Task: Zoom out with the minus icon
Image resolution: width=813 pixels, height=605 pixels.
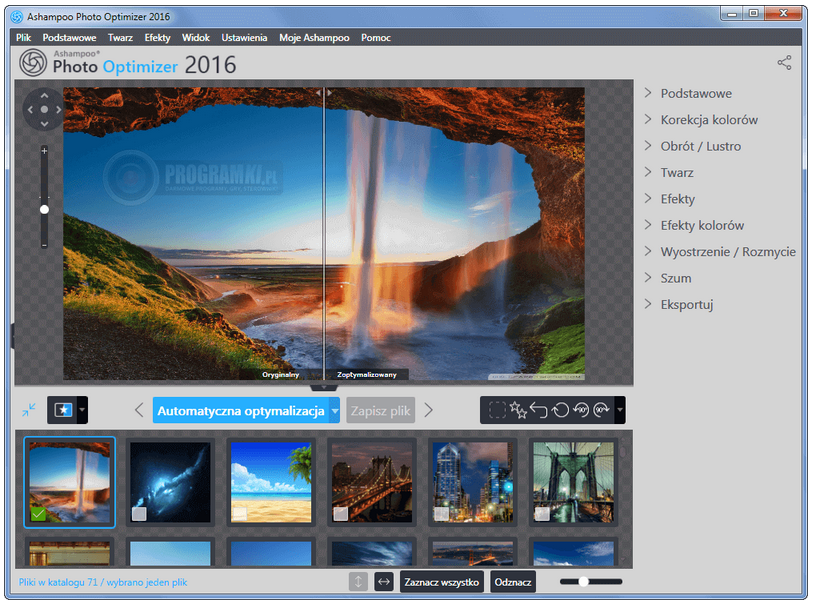Action: click(x=45, y=245)
